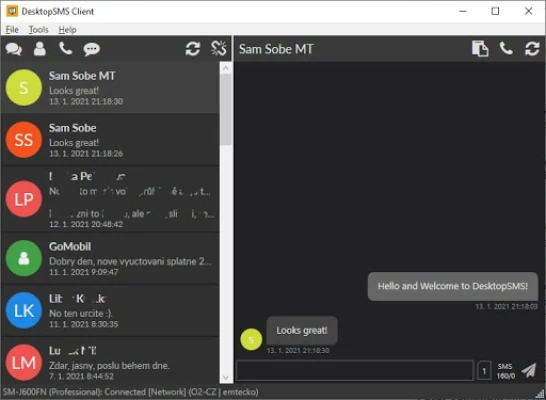Open the Tools menu

38,30
